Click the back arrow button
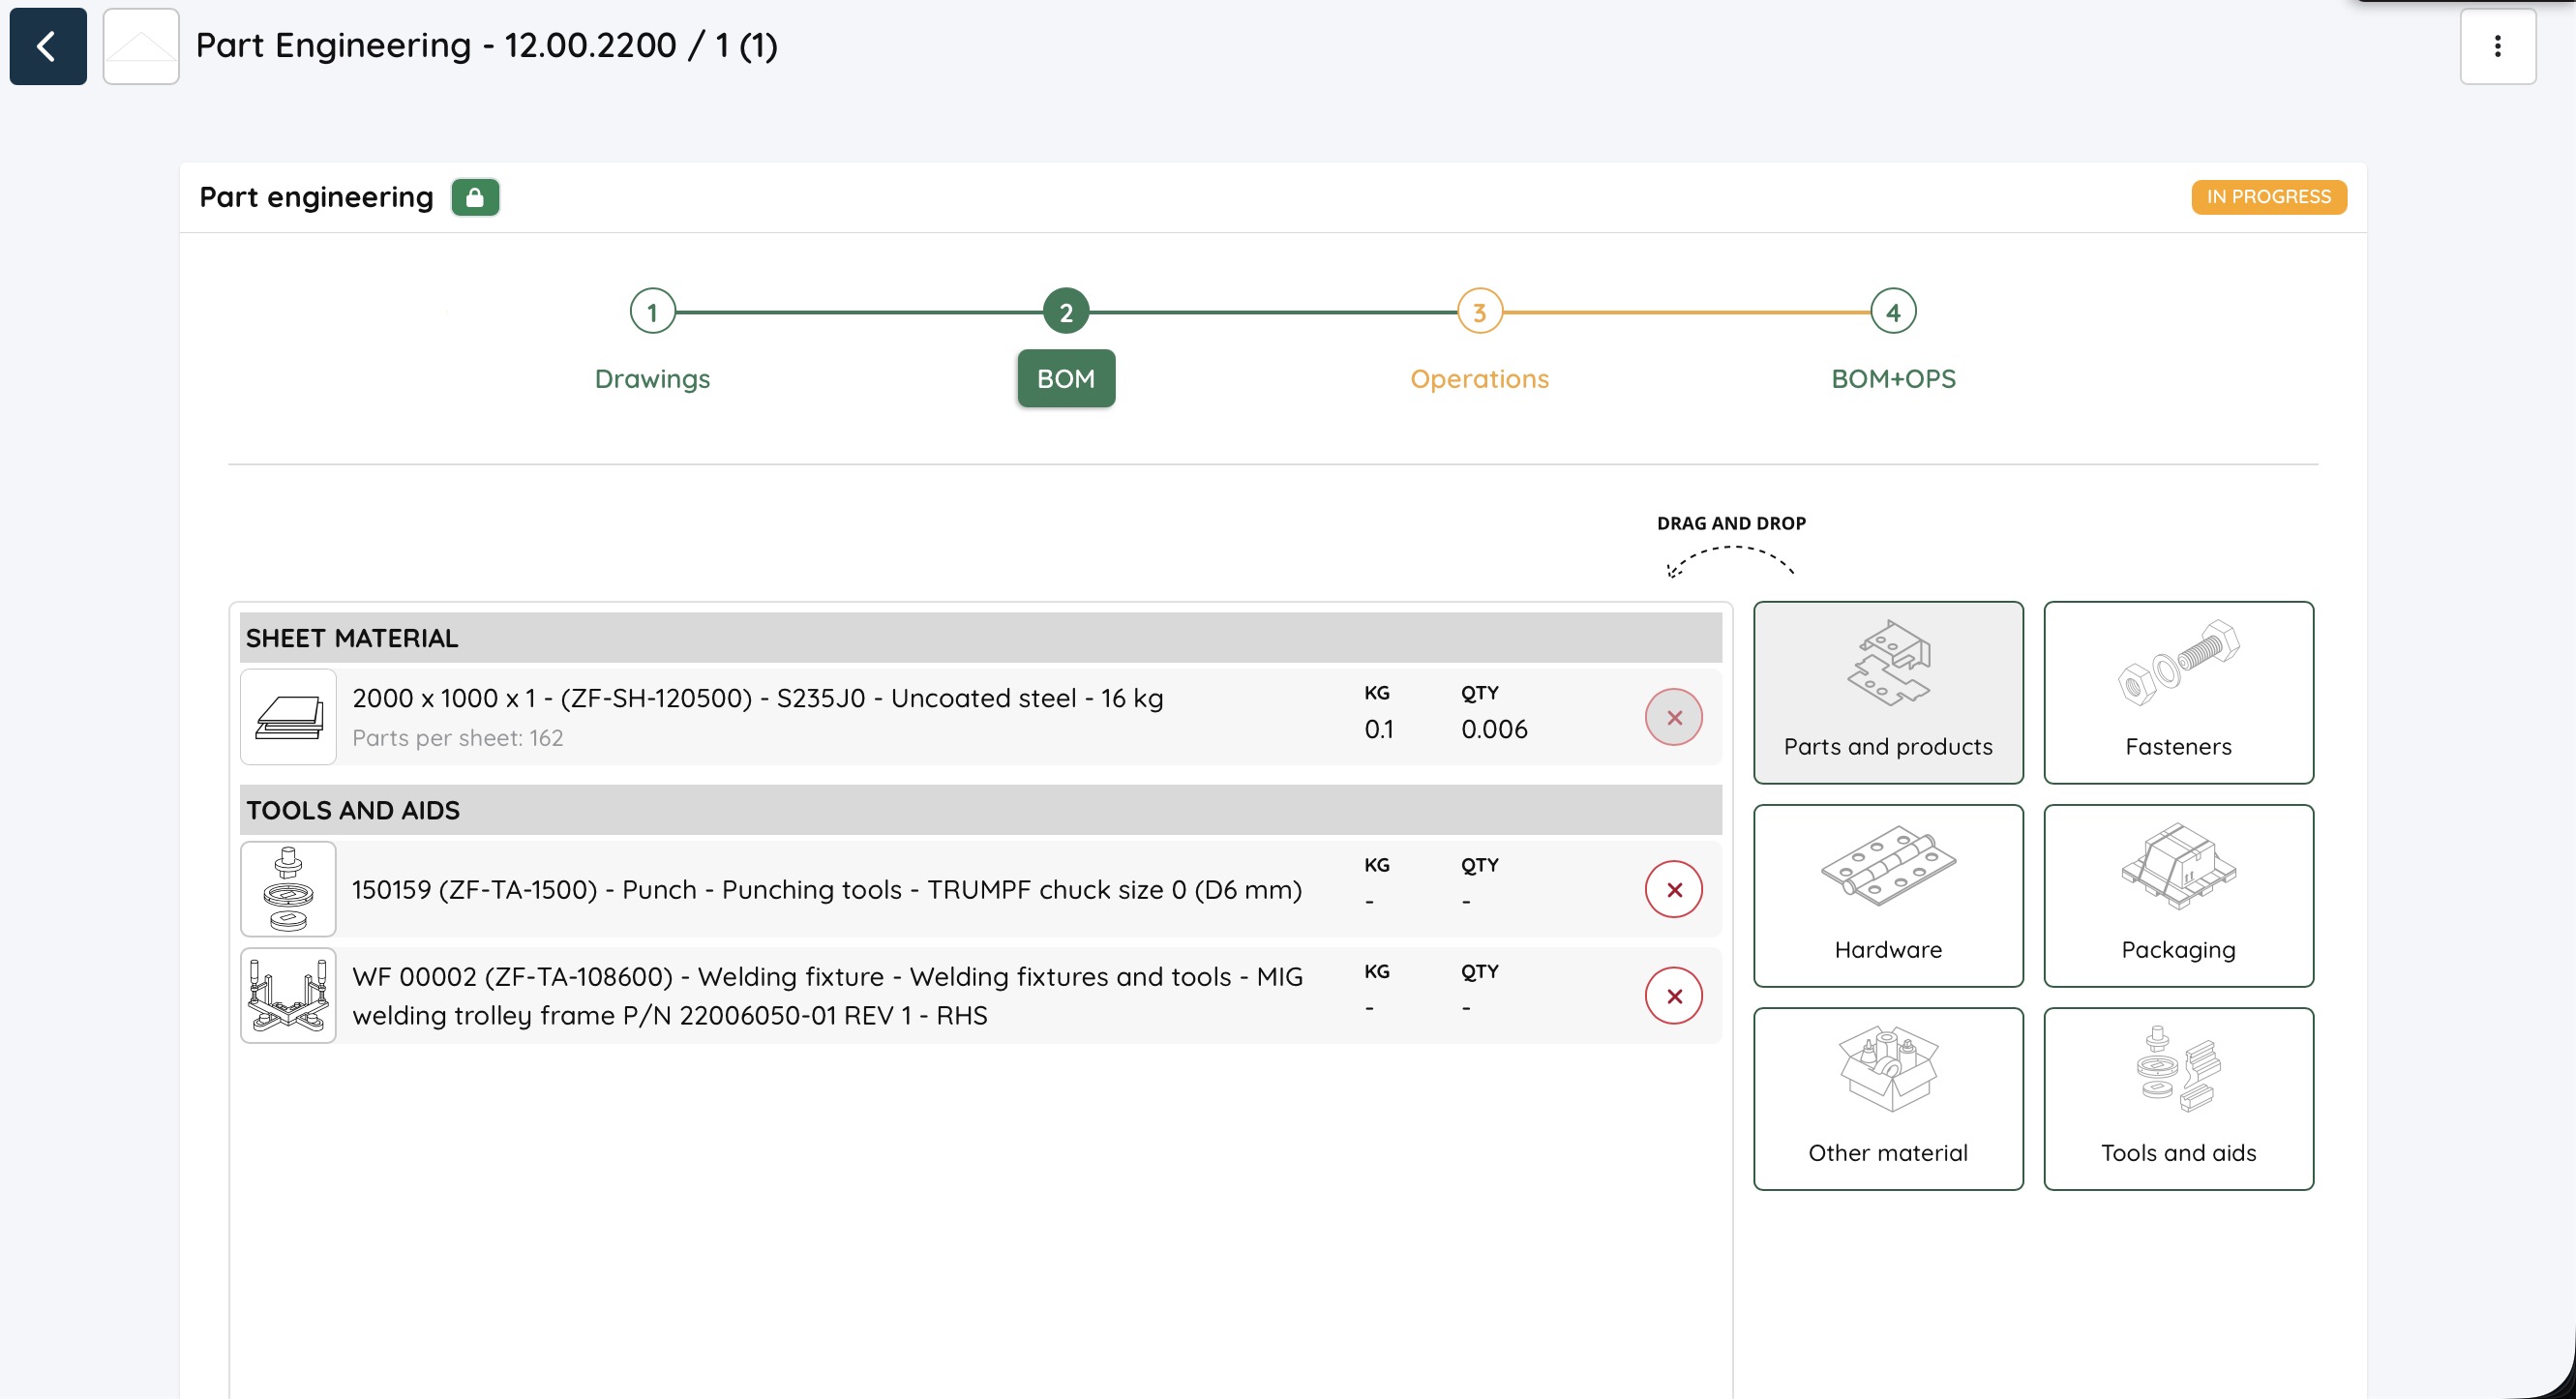The height and width of the screenshot is (1399, 2576). point(47,46)
